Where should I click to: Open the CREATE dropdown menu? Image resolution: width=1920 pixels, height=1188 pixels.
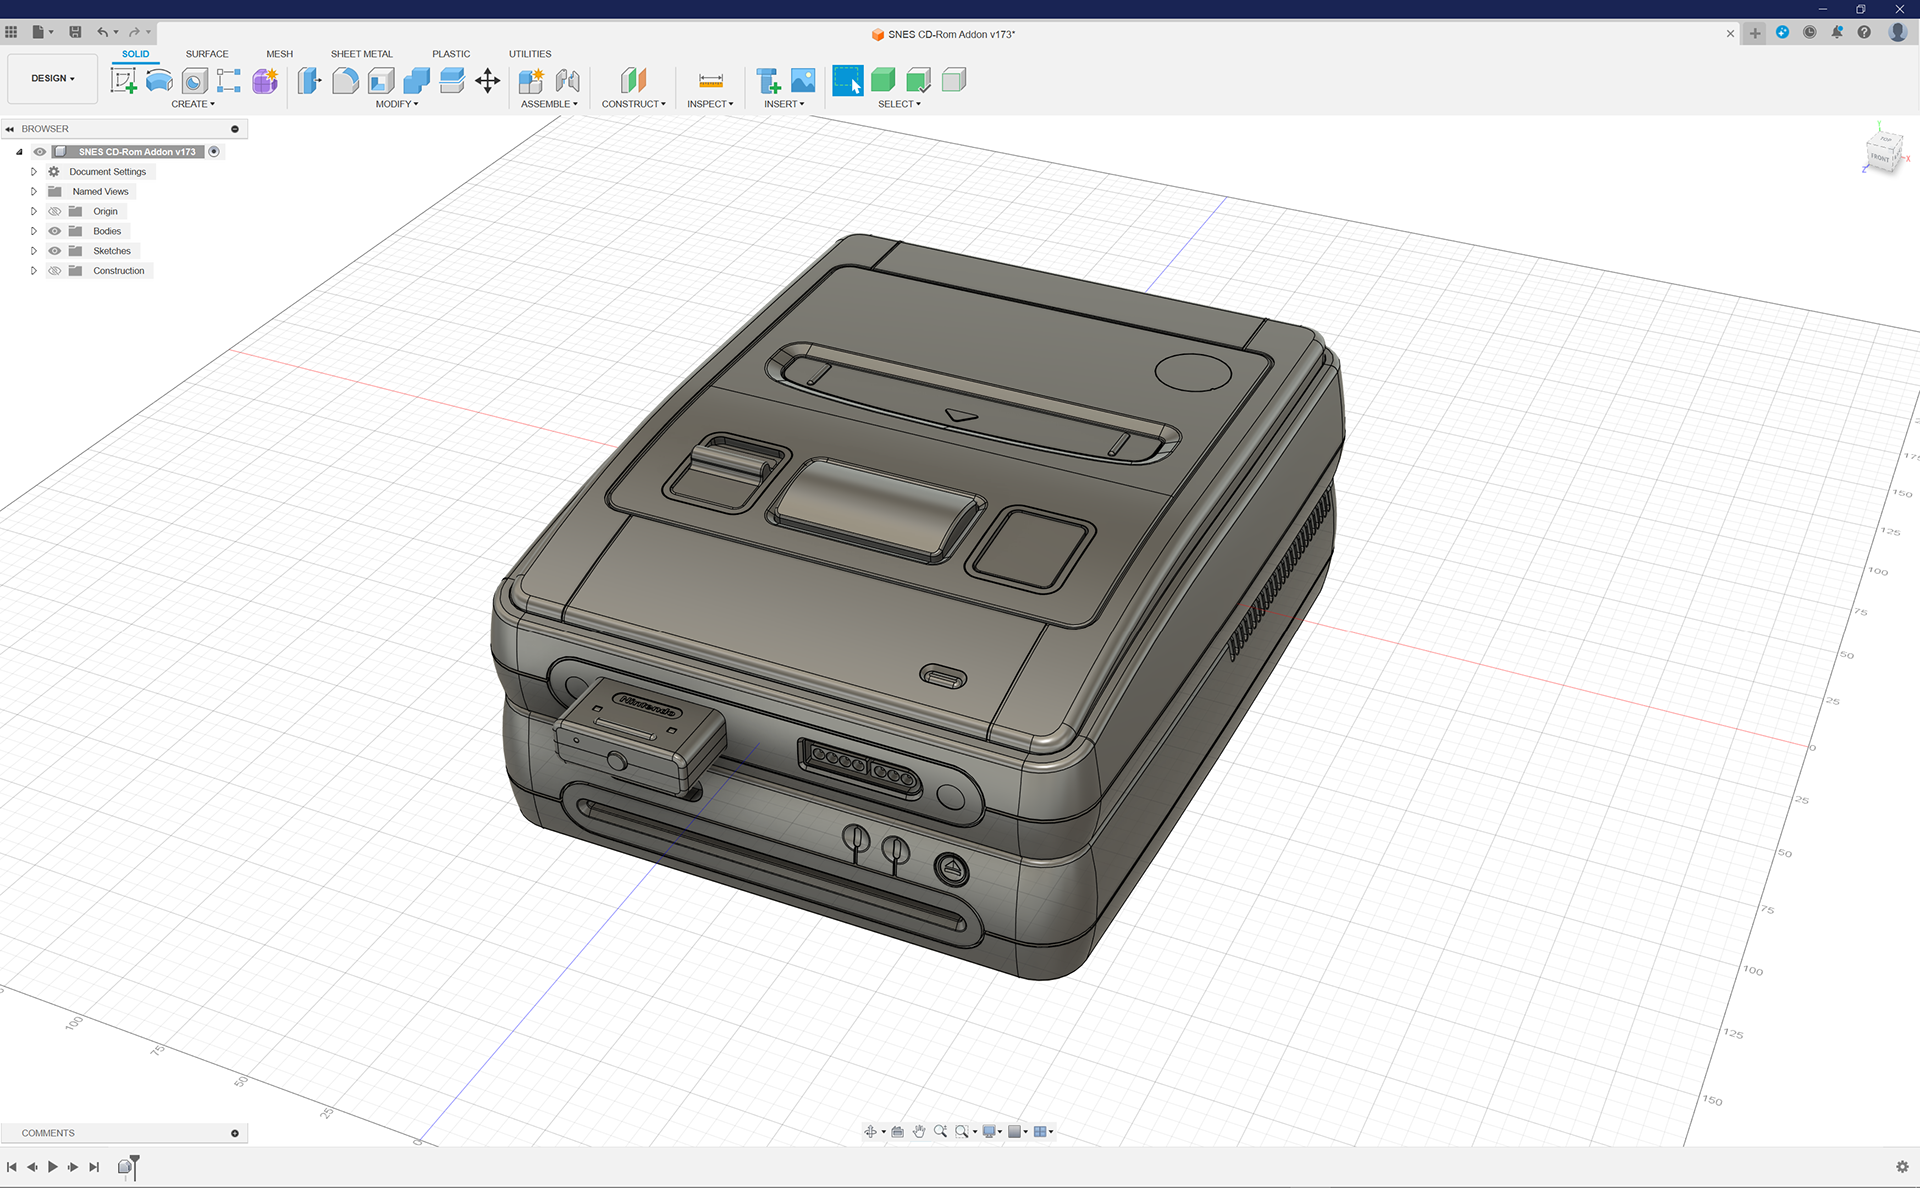click(193, 104)
